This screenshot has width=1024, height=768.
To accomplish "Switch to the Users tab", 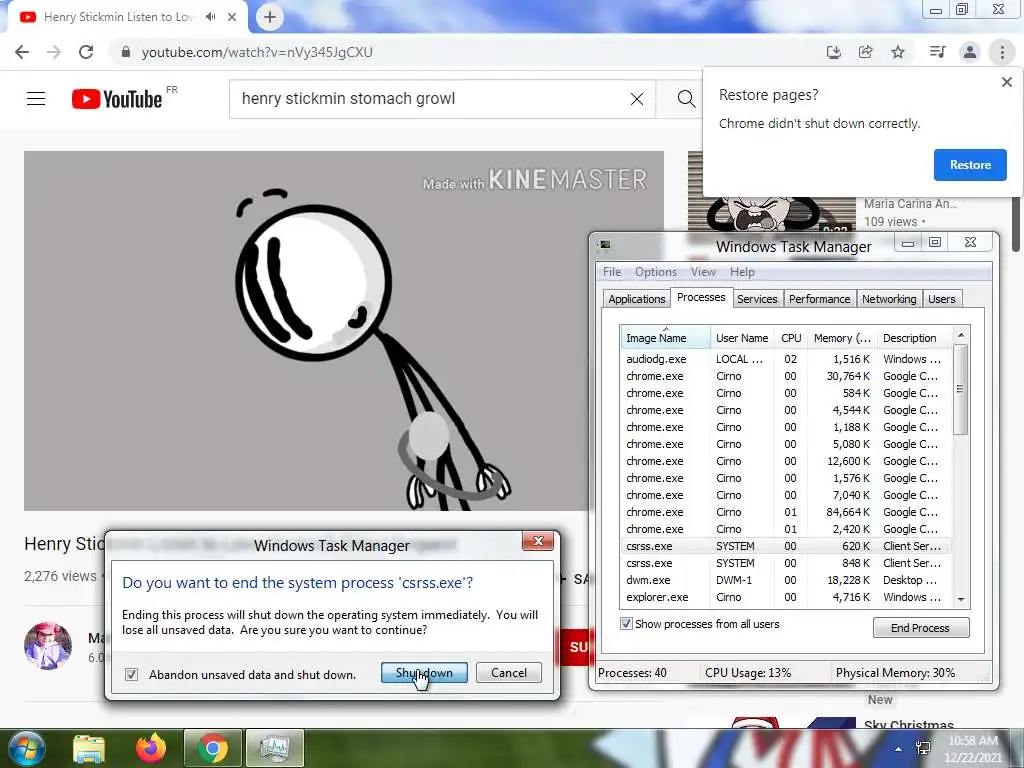I will pos(941,299).
